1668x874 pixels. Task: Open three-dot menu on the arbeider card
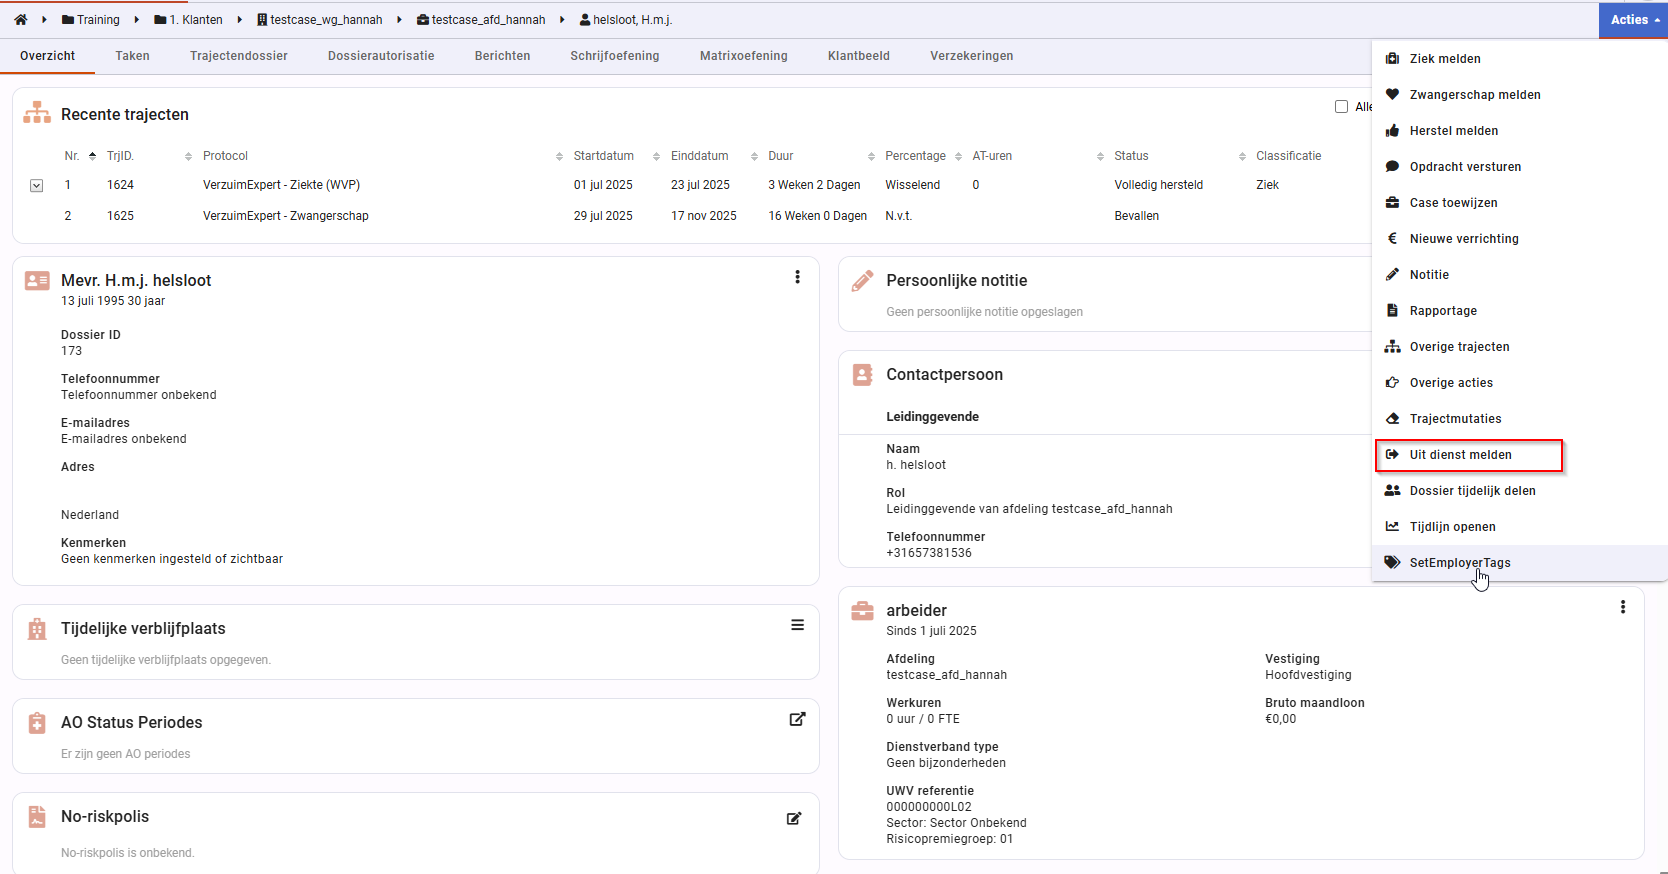click(1623, 607)
